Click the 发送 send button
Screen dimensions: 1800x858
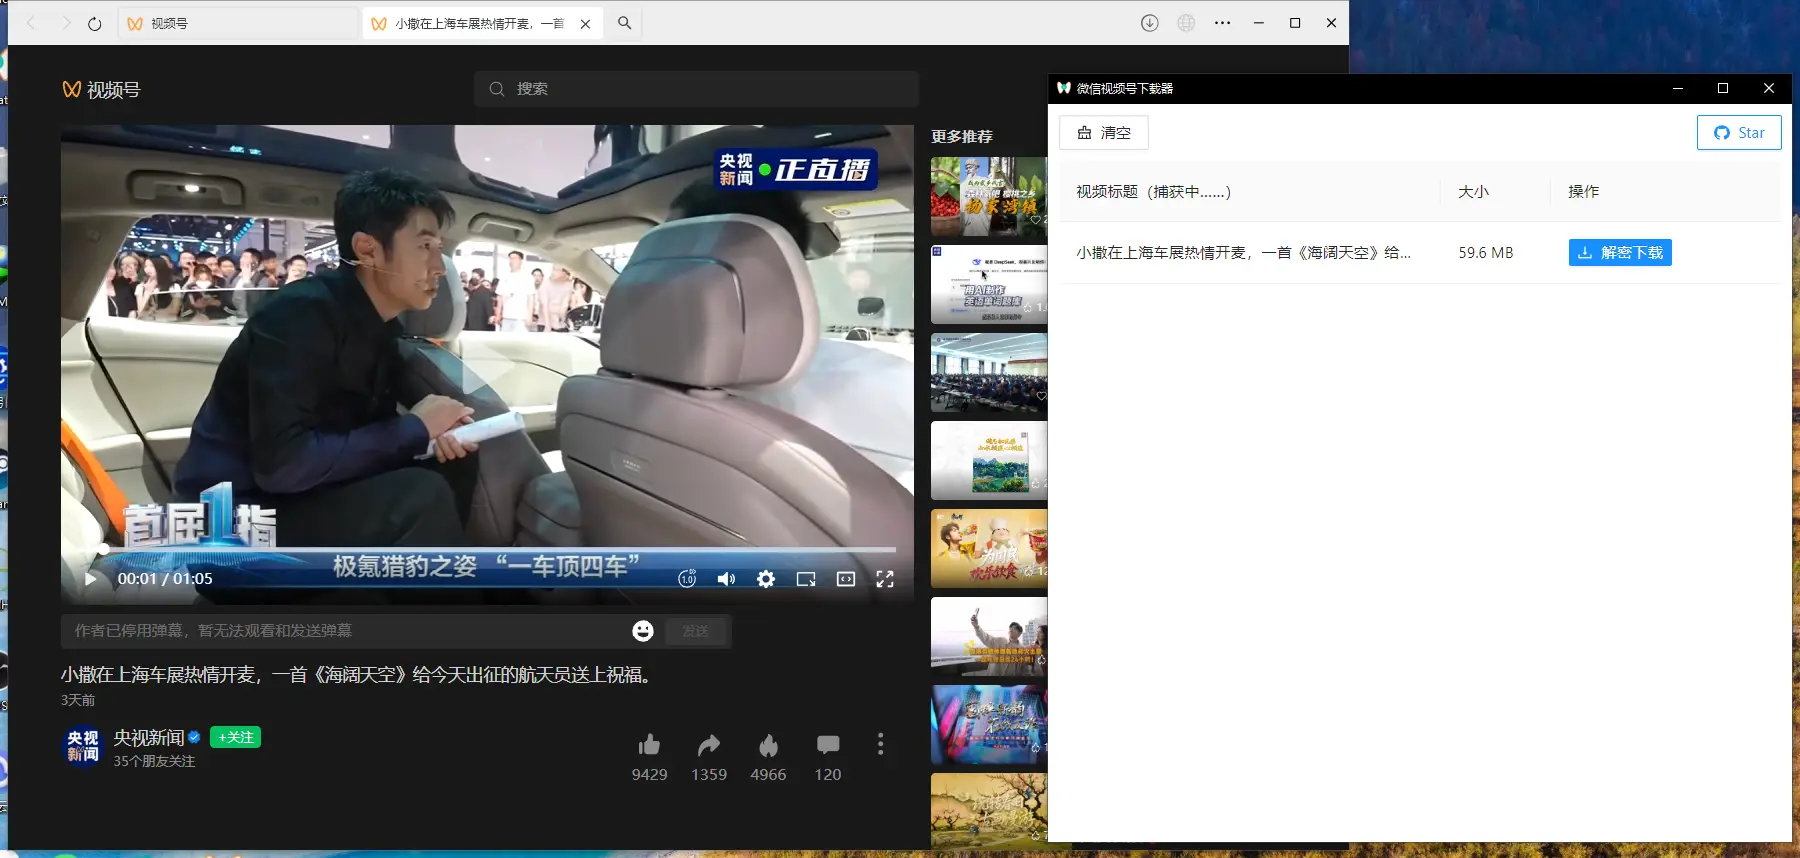coord(695,631)
